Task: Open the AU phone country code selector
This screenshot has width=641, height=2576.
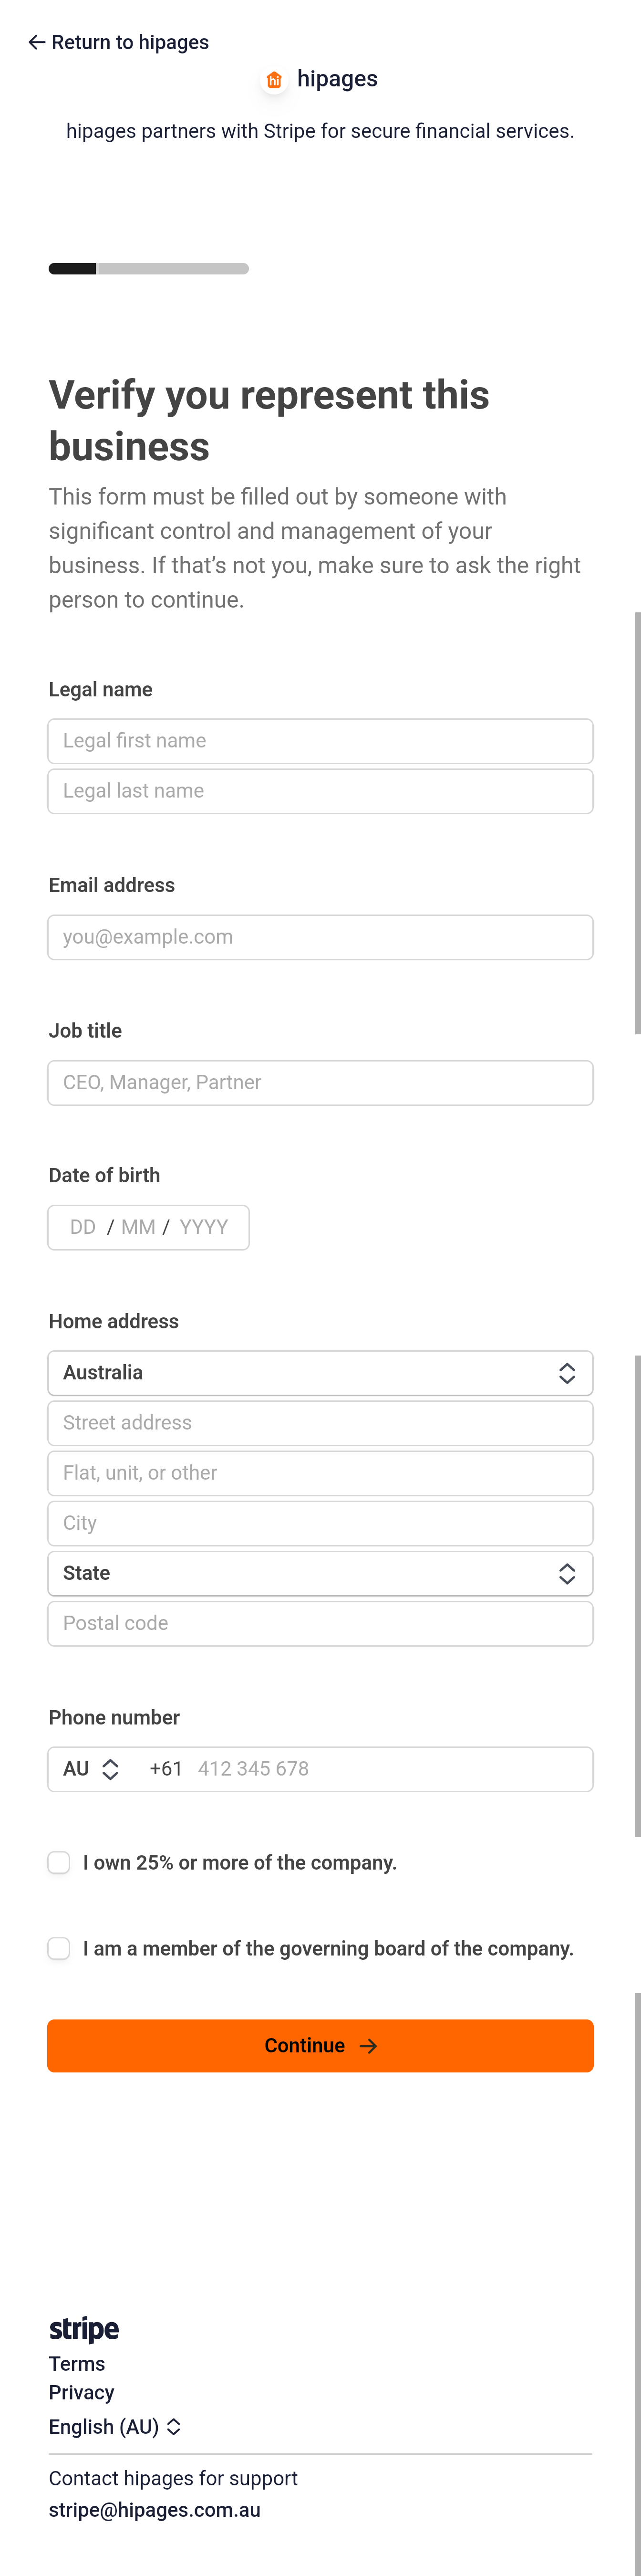Action: click(91, 1769)
